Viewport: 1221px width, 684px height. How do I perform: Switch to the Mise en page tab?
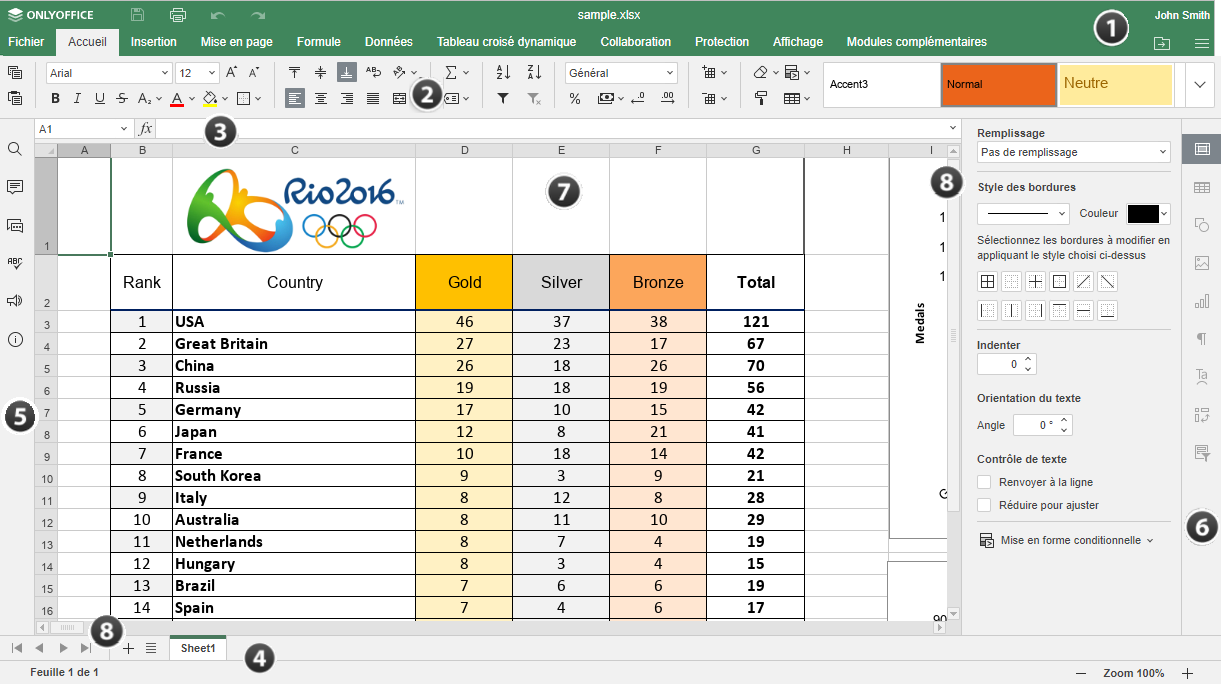tap(237, 42)
